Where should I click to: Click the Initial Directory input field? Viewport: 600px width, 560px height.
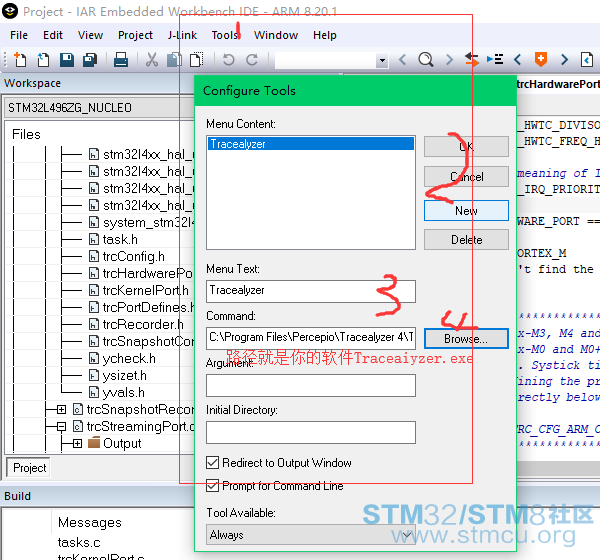(311, 433)
